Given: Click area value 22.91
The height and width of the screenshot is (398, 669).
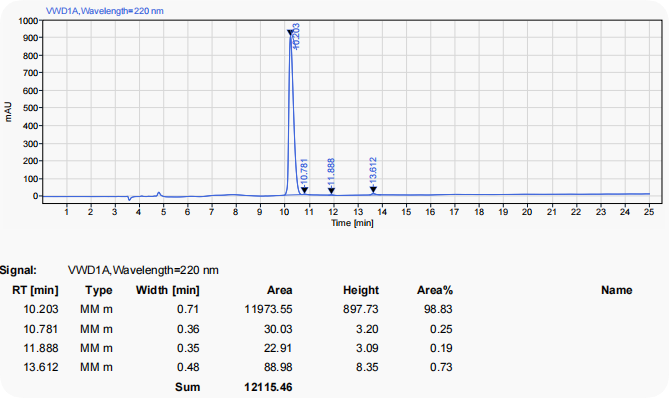Looking at the screenshot, I should 278,348.
